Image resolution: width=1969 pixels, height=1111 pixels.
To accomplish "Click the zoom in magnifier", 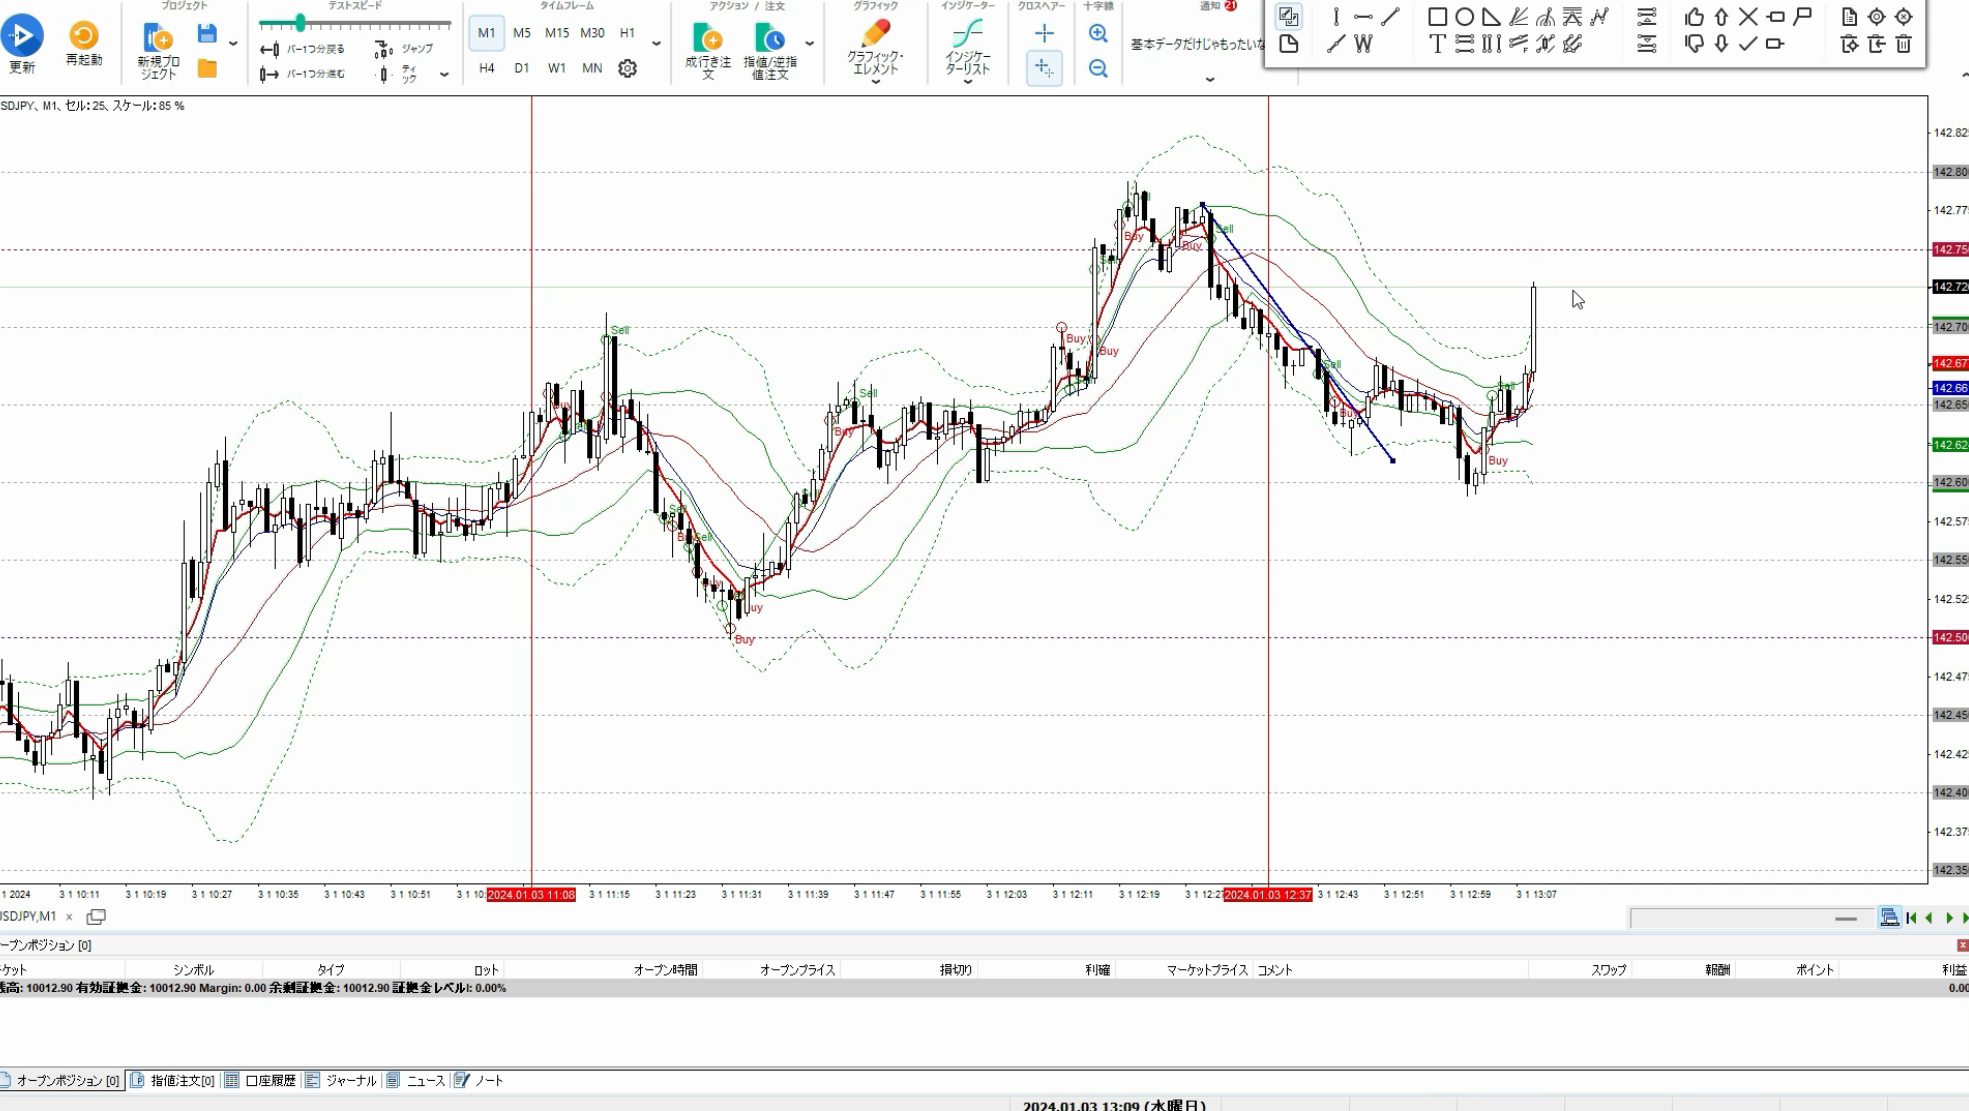I will point(1098,34).
